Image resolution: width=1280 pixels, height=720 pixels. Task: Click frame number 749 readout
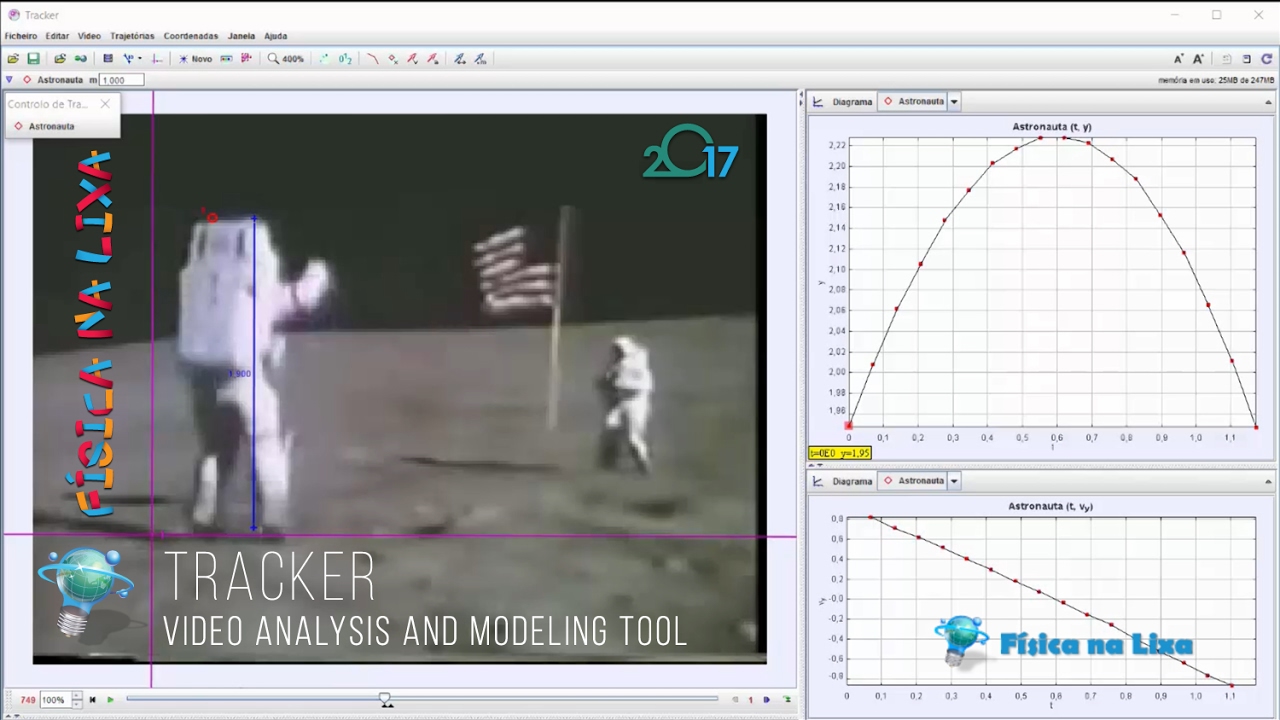pyautogui.click(x=27, y=700)
